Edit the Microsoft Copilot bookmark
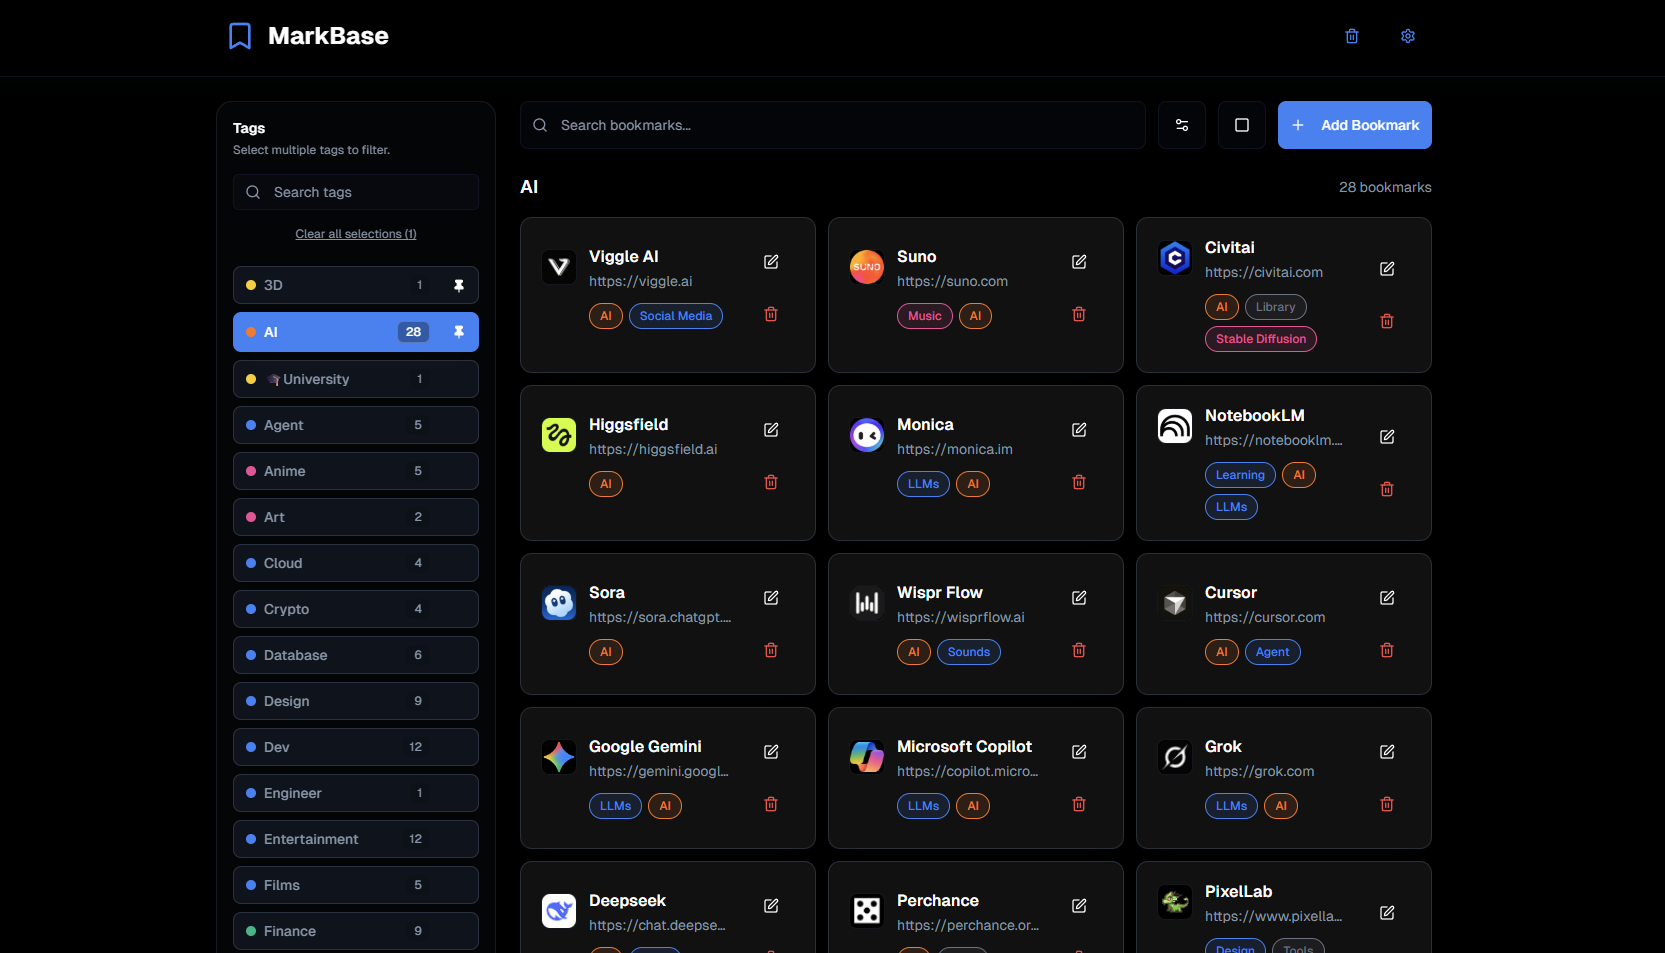 click(1079, 751)
